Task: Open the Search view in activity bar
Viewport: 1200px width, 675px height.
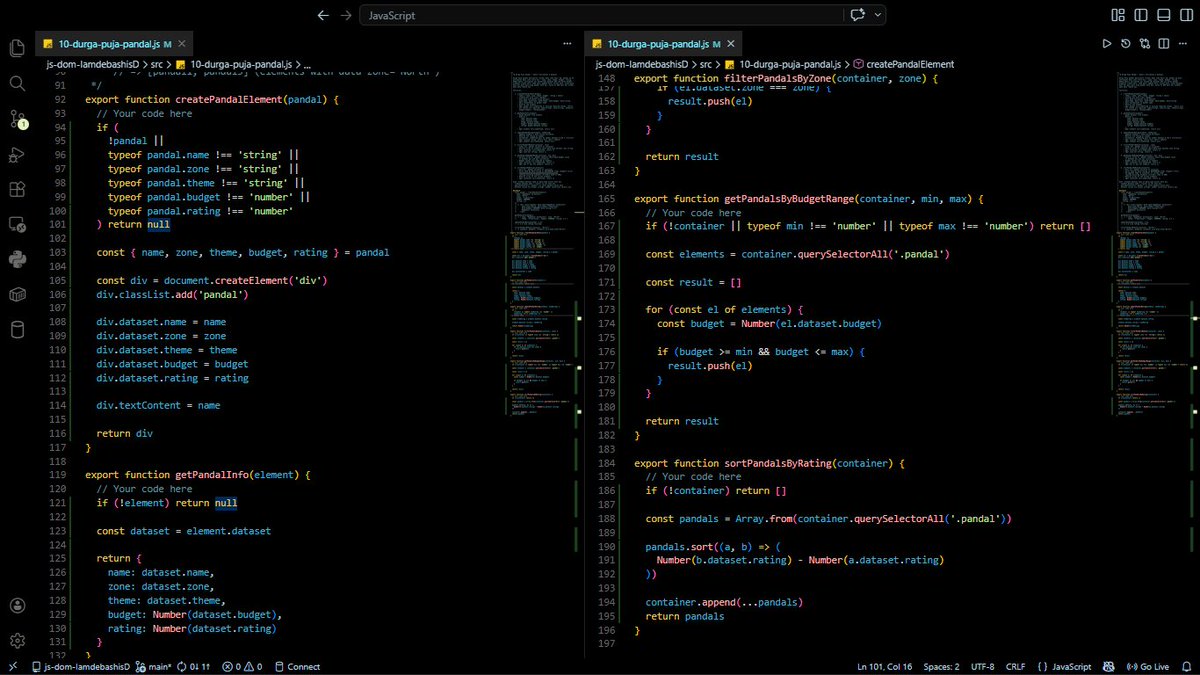Action: click(17, 83)
